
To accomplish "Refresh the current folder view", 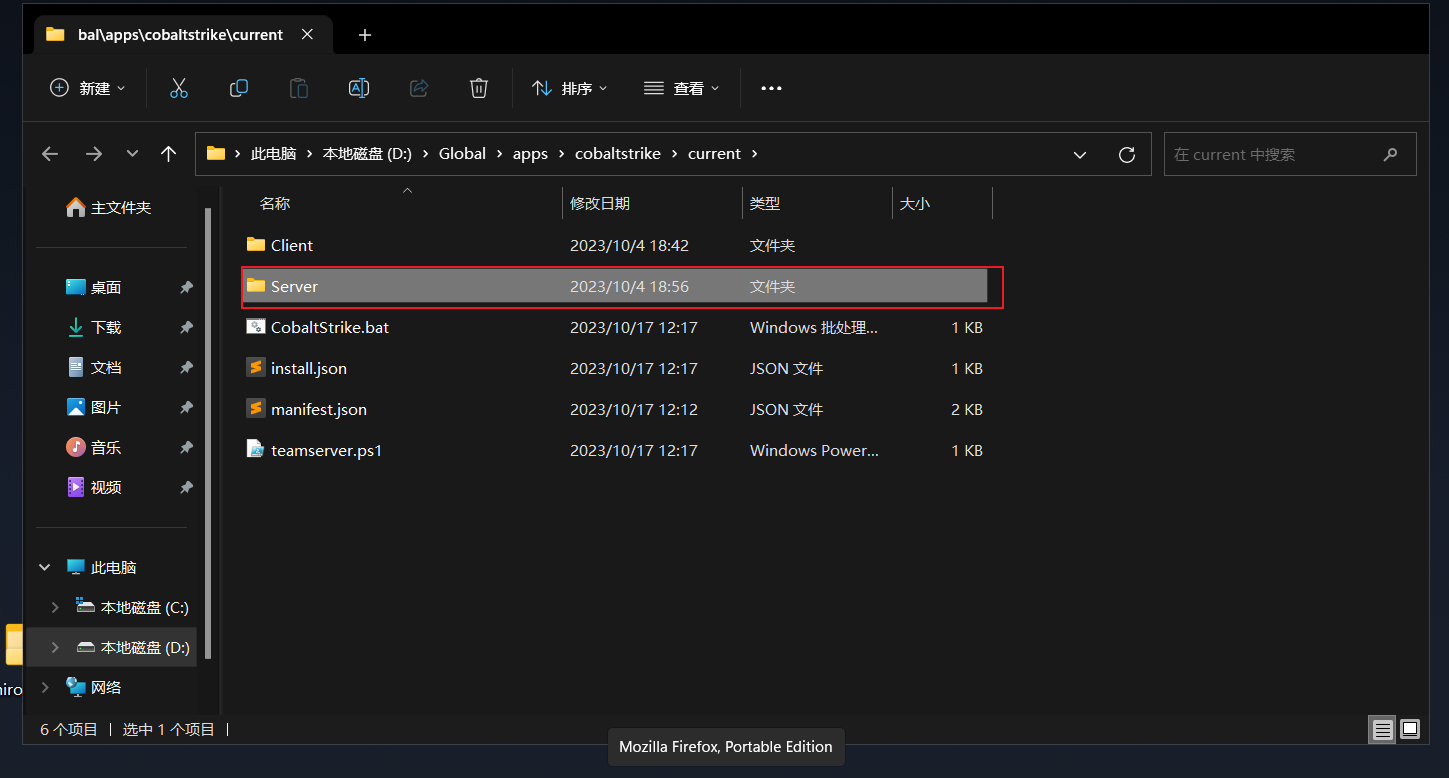I will click(1127, 155).
